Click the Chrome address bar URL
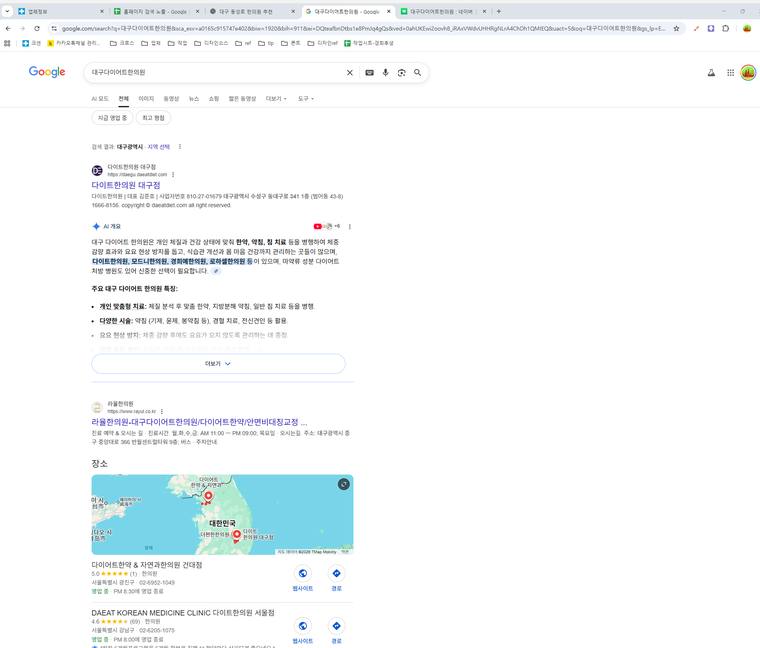 click(x=364, y=29)
